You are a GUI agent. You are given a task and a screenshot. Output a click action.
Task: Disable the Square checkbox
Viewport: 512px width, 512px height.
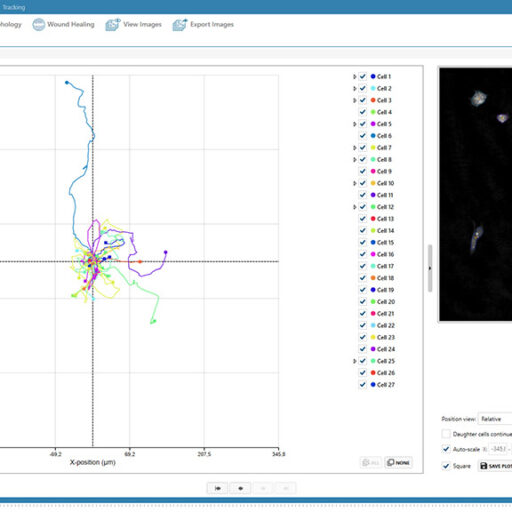pyautogui.click(x=446, y=466)
